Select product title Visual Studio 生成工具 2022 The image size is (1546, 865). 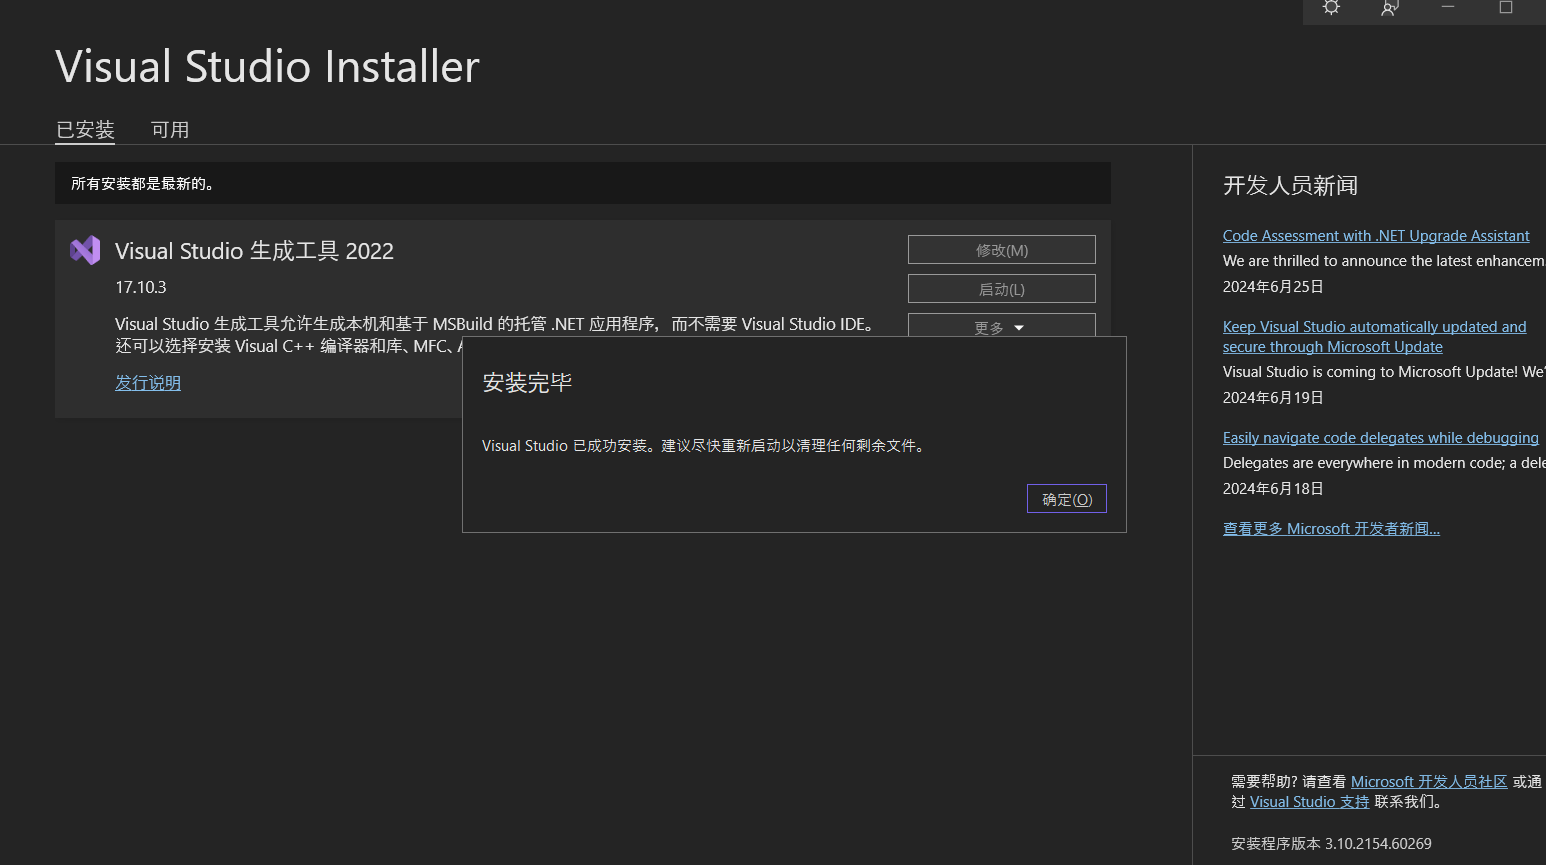click(254, 251)
